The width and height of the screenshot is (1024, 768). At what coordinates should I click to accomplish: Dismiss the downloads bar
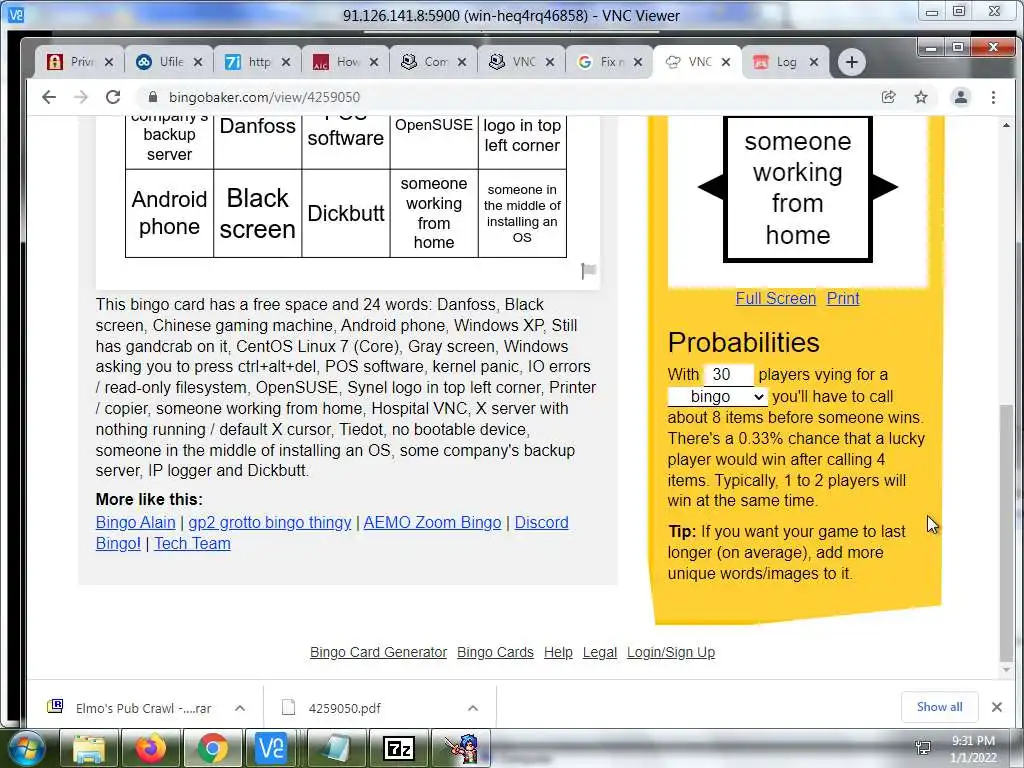(997, 707)
